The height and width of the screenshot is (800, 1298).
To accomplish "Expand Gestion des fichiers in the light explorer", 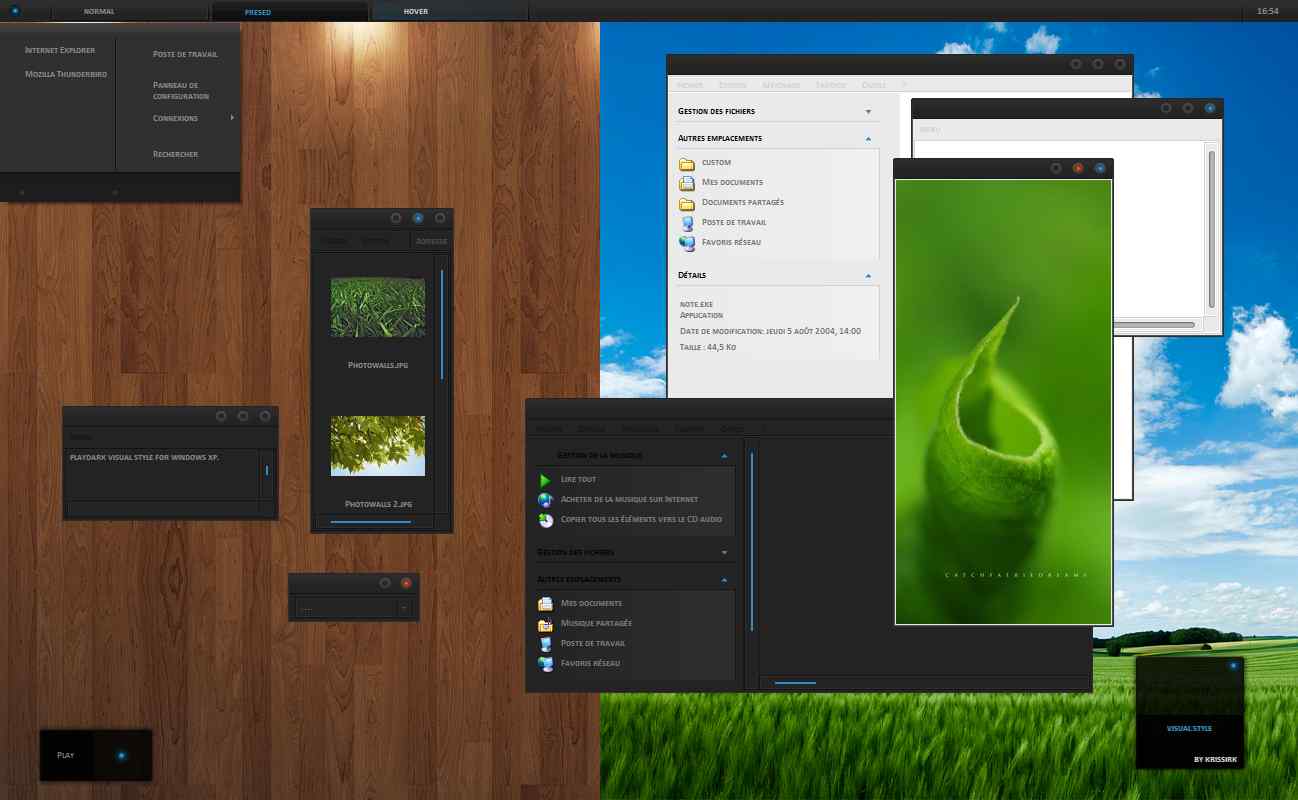I will pos(868,112).
